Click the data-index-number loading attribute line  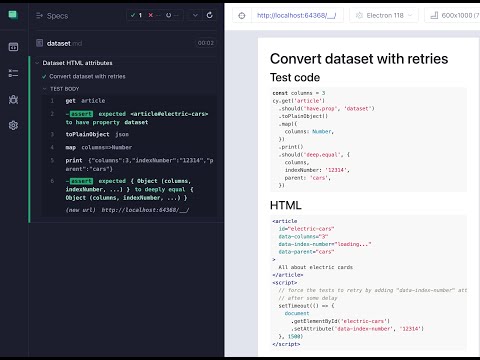click(x=325, y=244)
